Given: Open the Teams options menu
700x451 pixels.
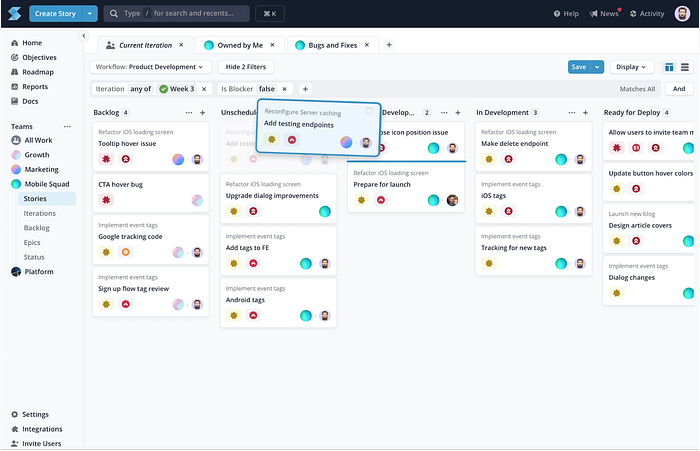Looking at the screenshot, I should 67,126.
